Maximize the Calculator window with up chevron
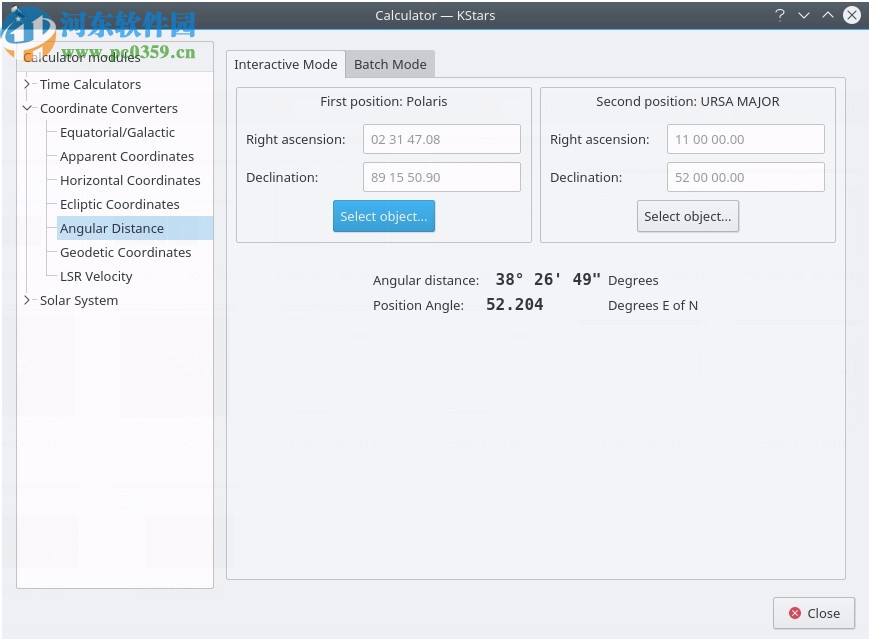This screenshot has width=869, height=639. click(x=827, y=15)
